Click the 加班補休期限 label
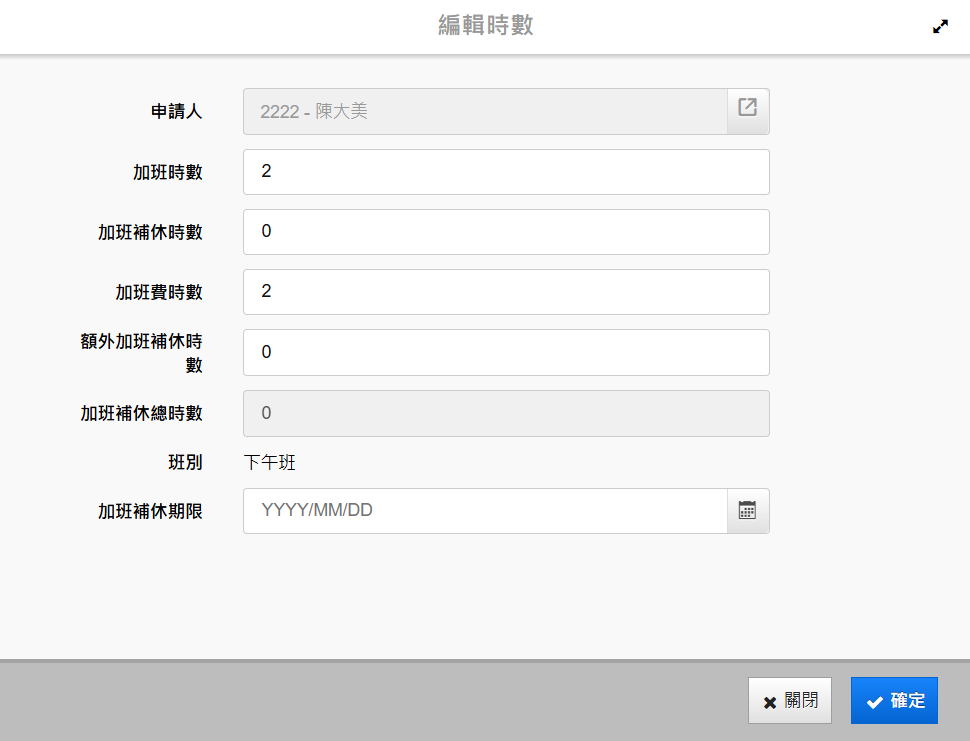The height and width of the screenshot is (741, 970). click(150, 511)
